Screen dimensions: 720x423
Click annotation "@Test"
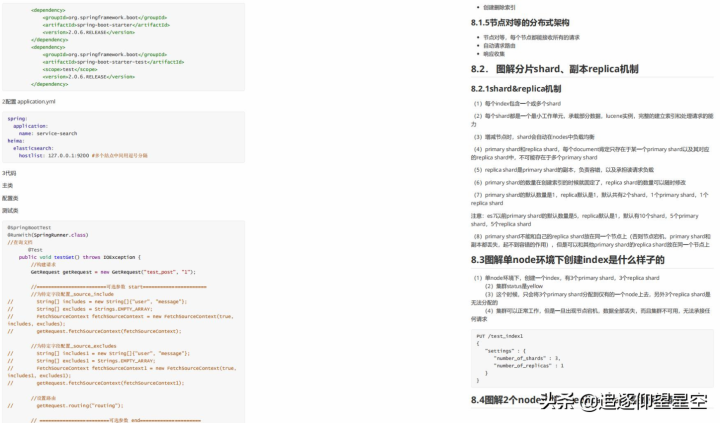35,250
